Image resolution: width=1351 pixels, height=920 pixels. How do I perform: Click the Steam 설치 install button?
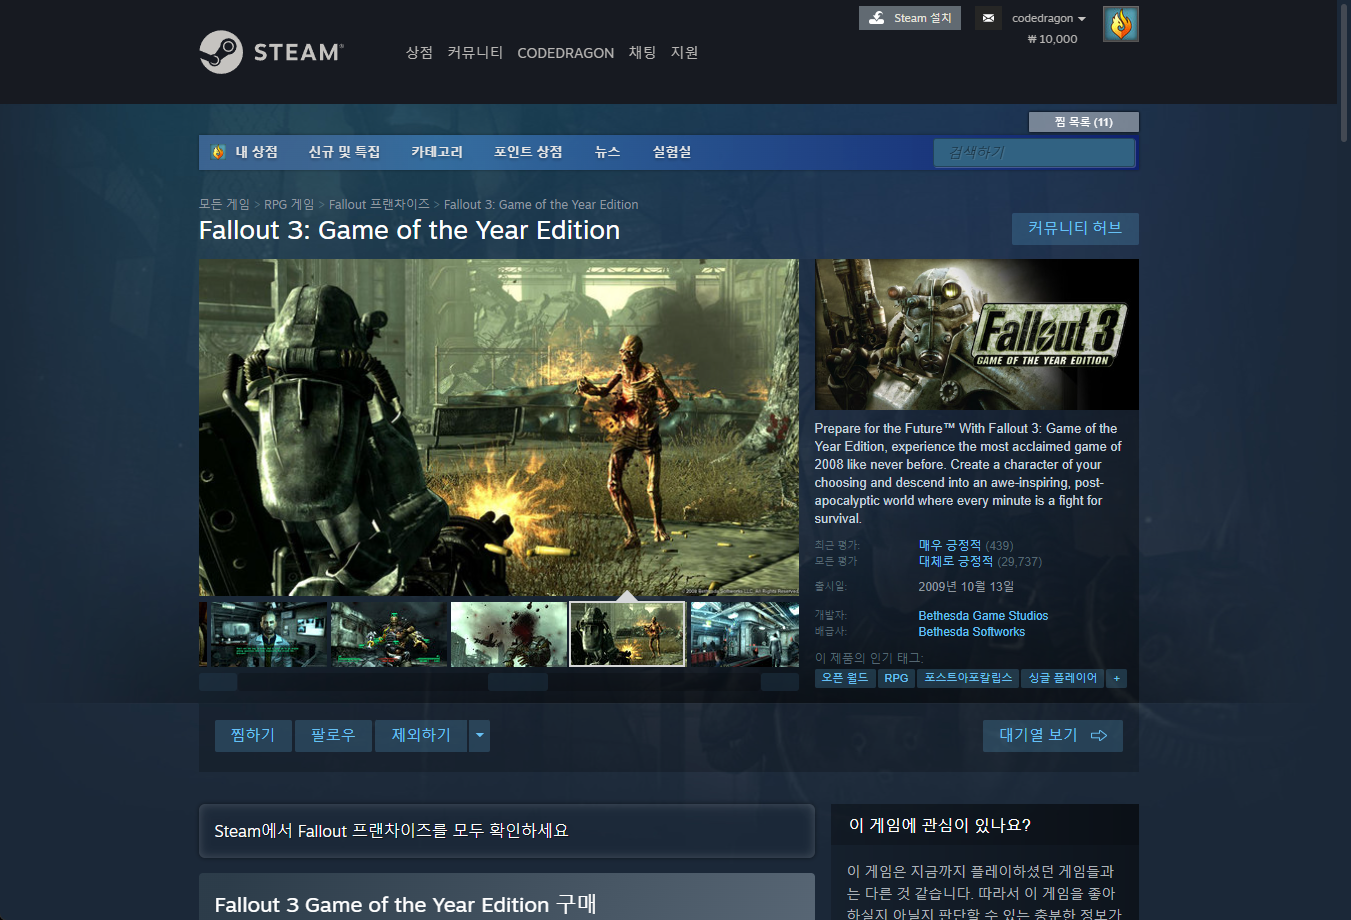(910, 18)
